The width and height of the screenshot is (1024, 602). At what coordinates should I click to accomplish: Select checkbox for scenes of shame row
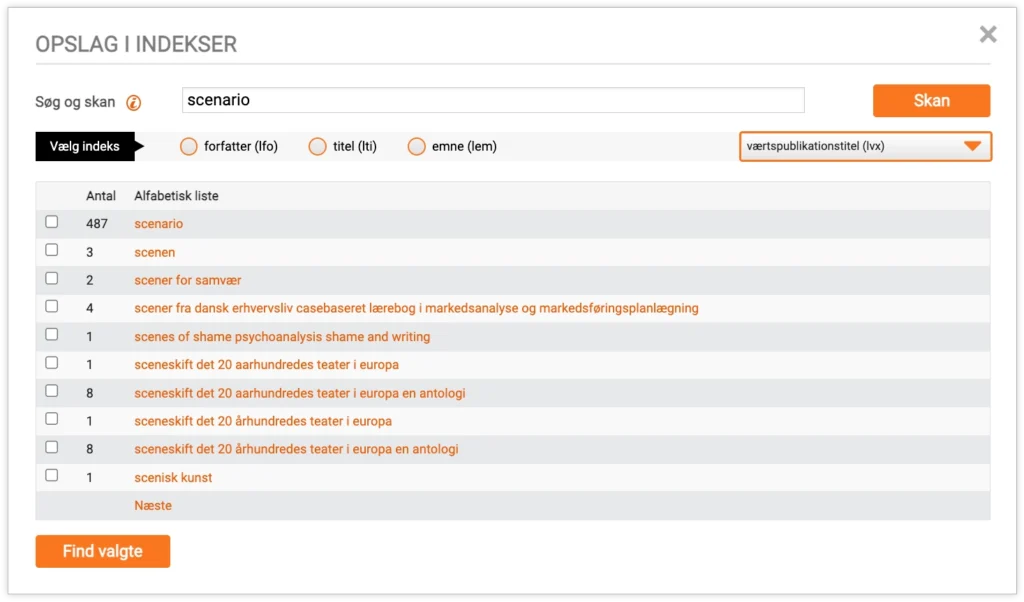[52, 335]
